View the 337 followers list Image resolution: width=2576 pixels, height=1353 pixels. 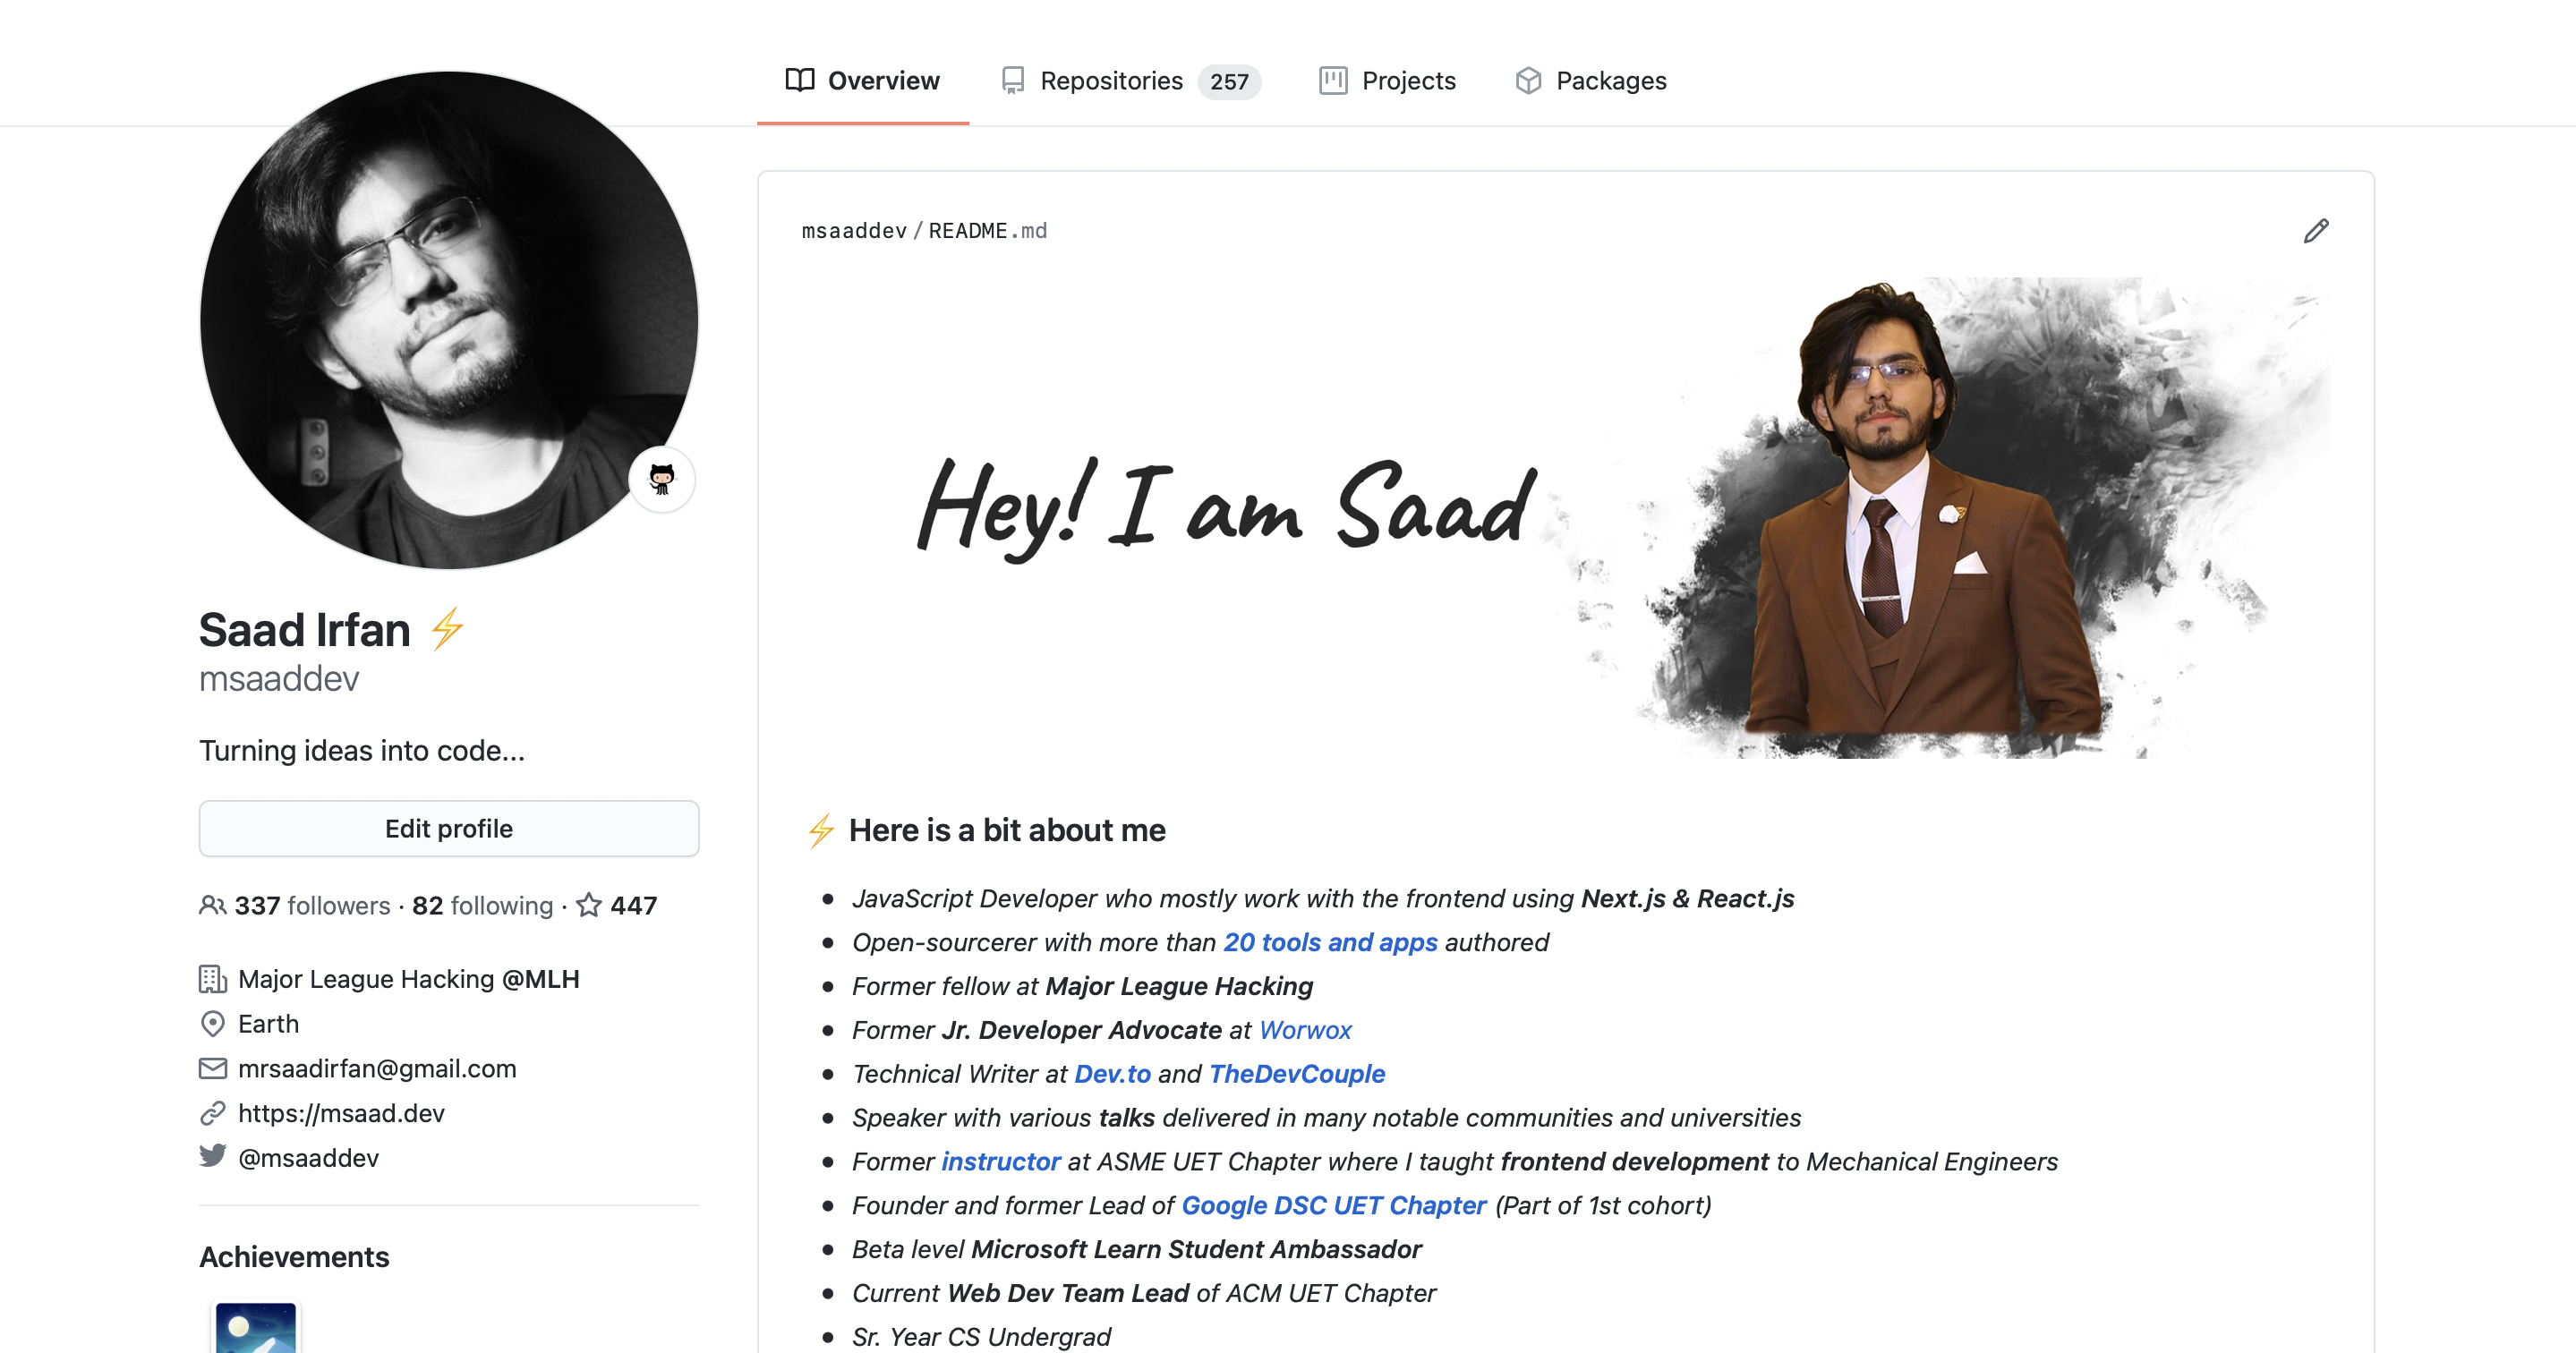click(x=312, y=905)
